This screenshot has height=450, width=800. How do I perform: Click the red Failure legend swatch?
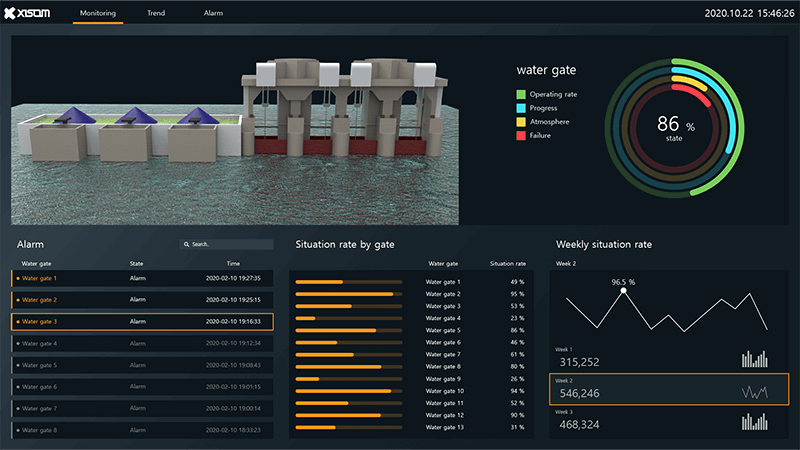coord(521,135)
